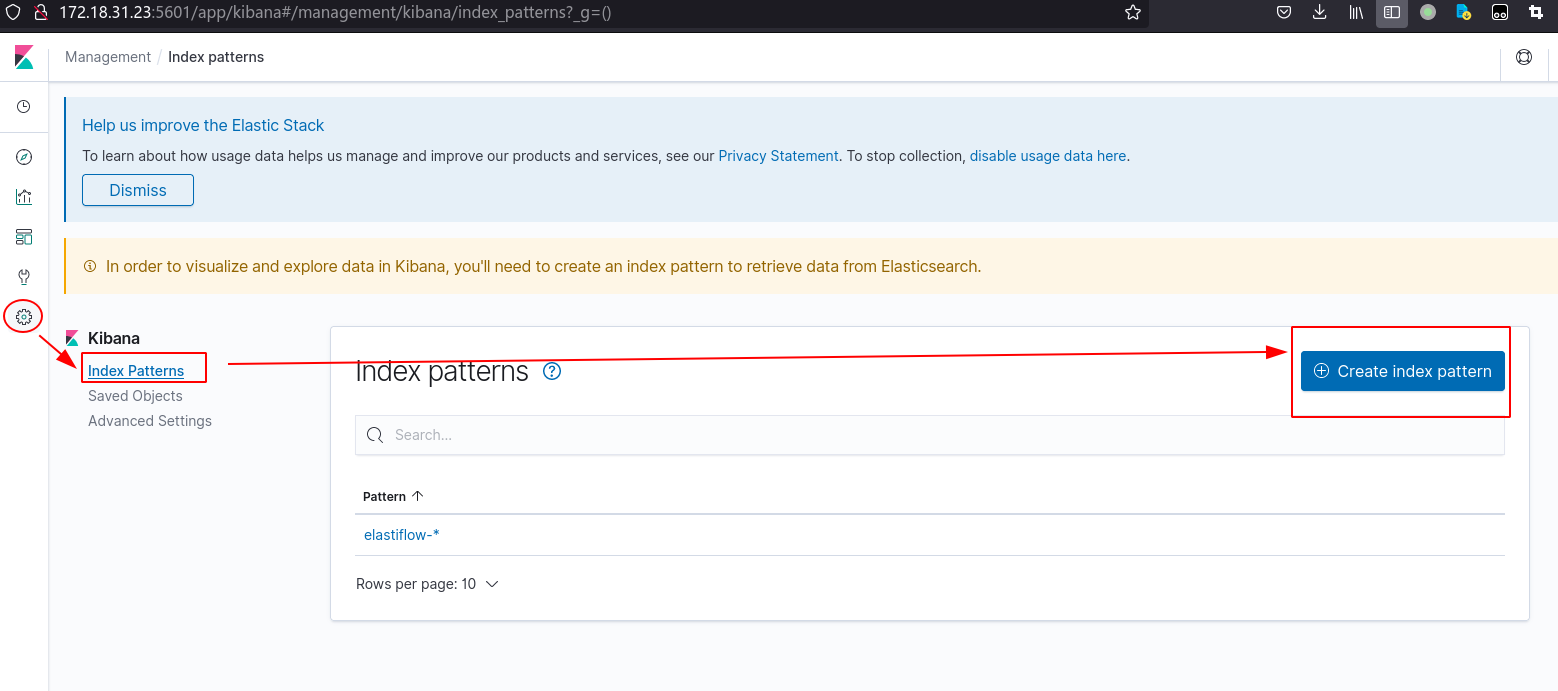Click the Index patterns page heading
The image size is (1558, 691).
(x=442, y=372)
